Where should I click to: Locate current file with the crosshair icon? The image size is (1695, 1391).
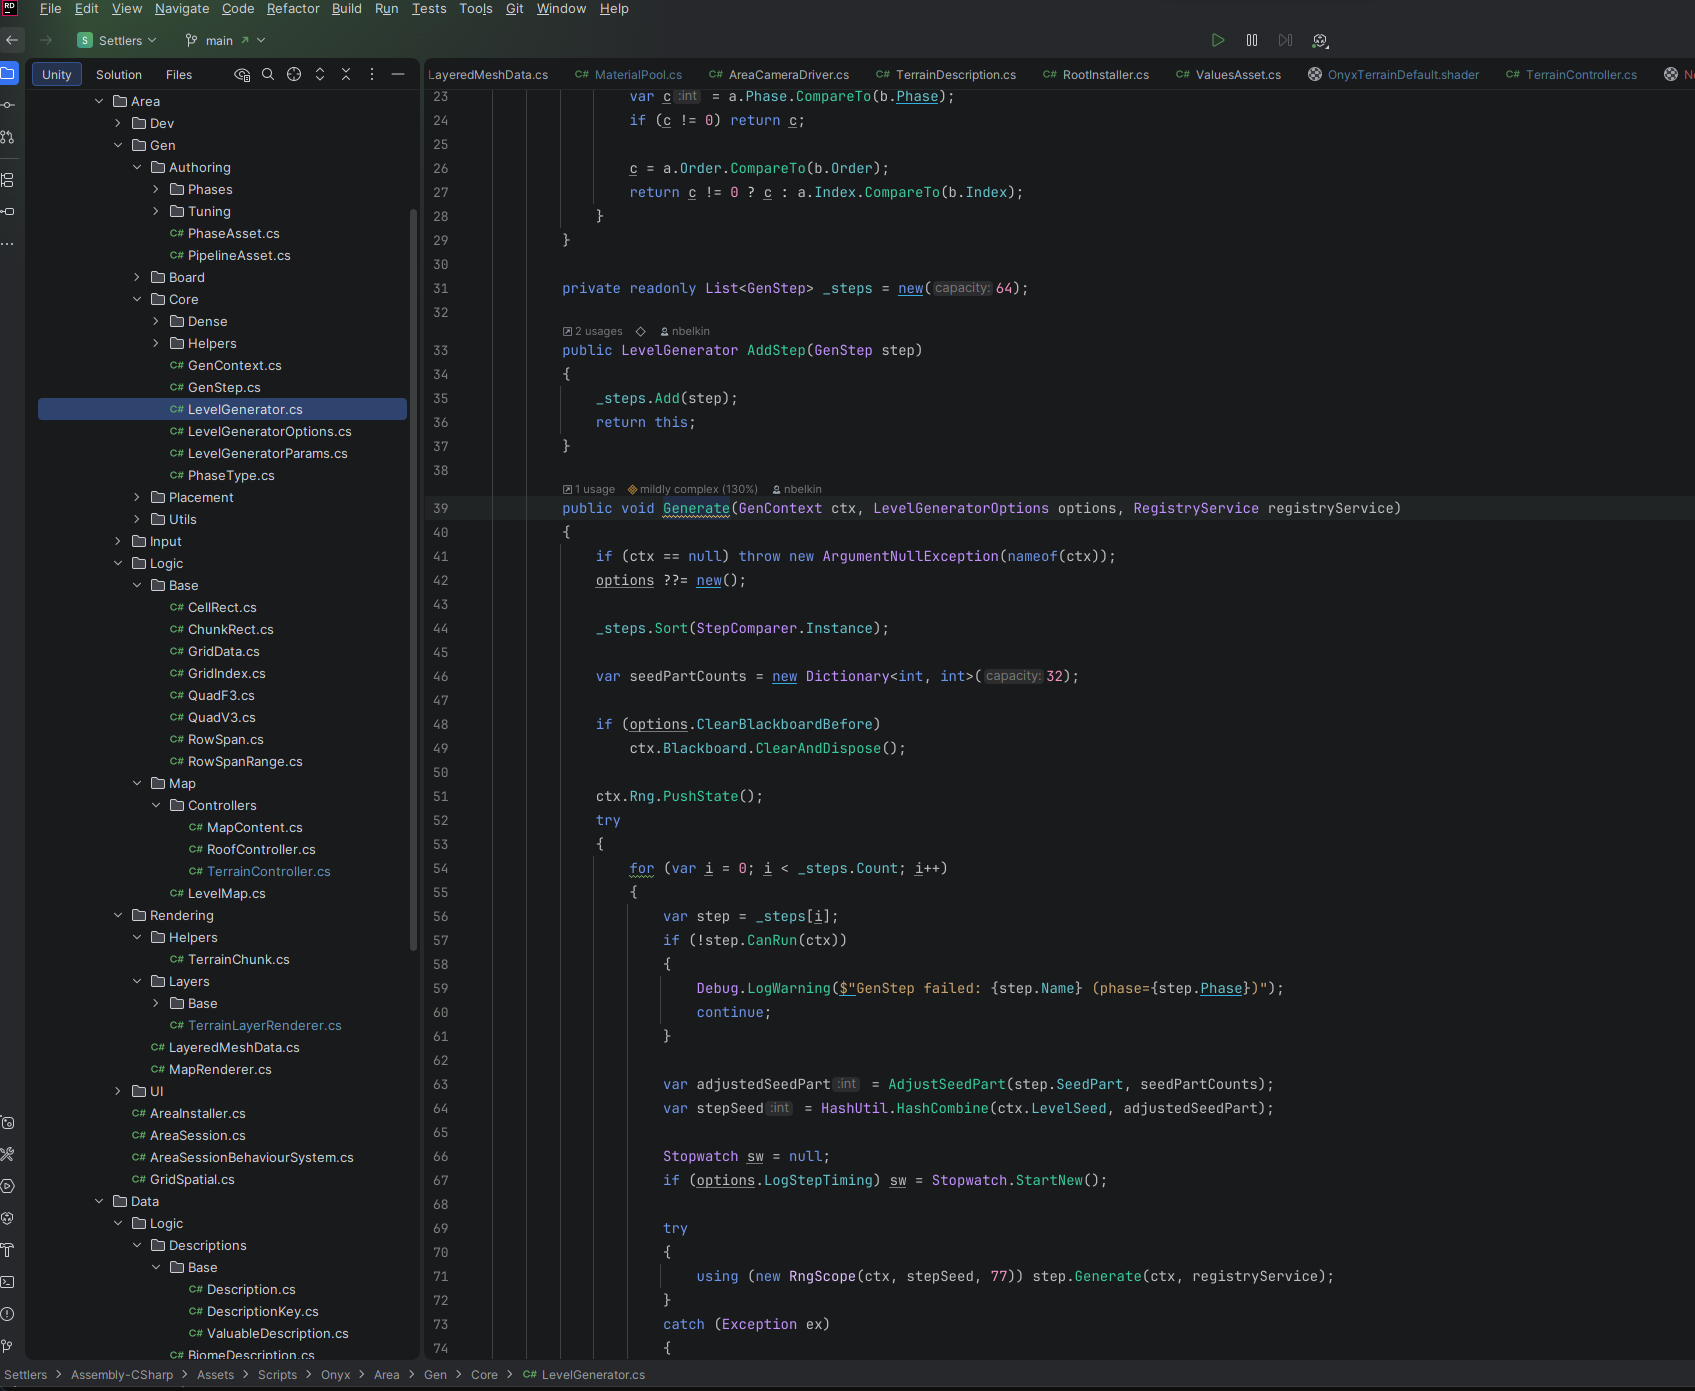tap(294, 74)
